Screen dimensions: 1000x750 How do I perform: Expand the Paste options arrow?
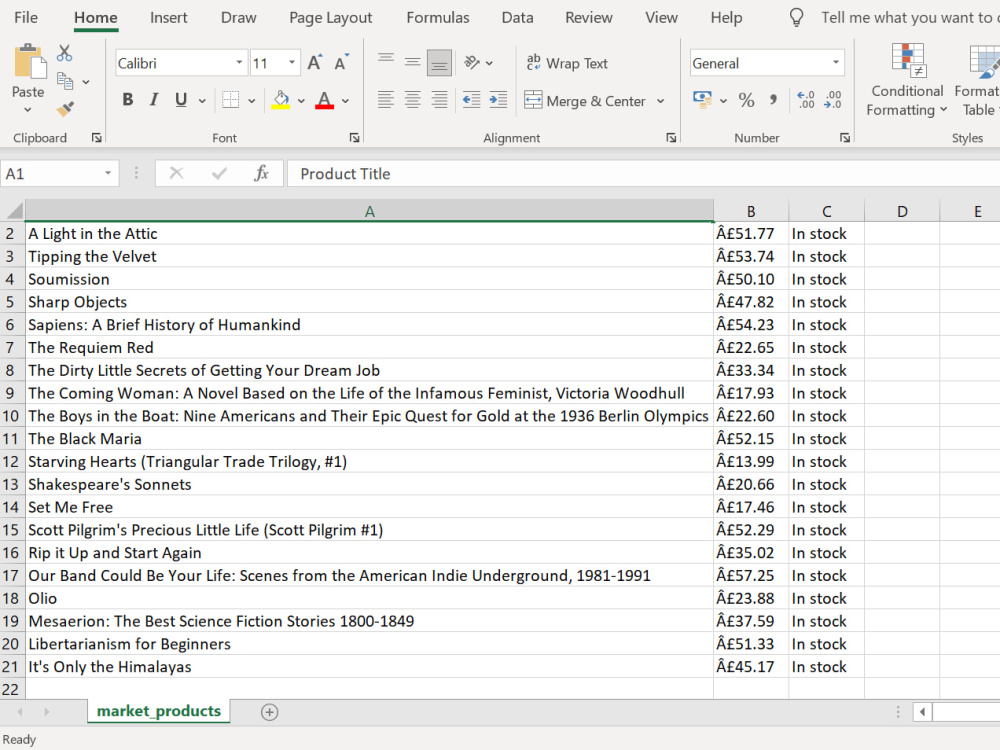(27, 110)
